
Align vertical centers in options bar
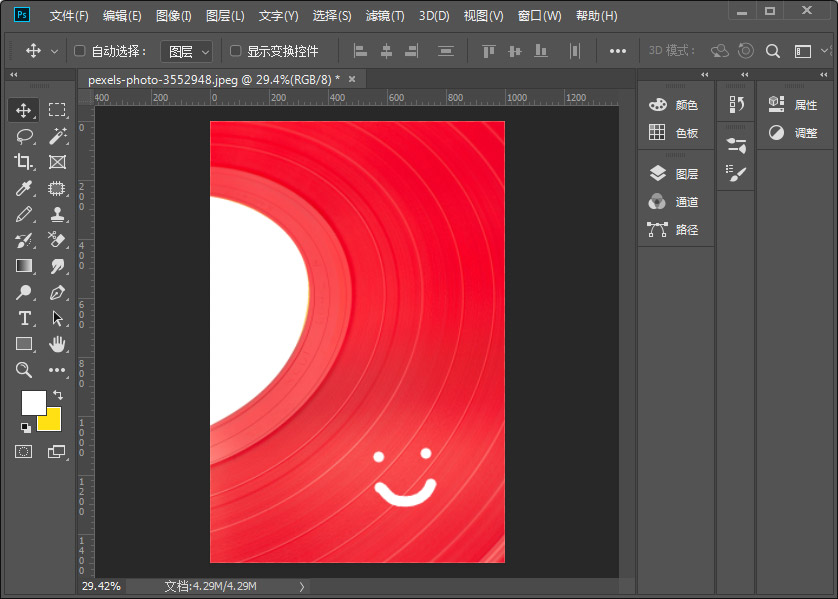point(515,51)
